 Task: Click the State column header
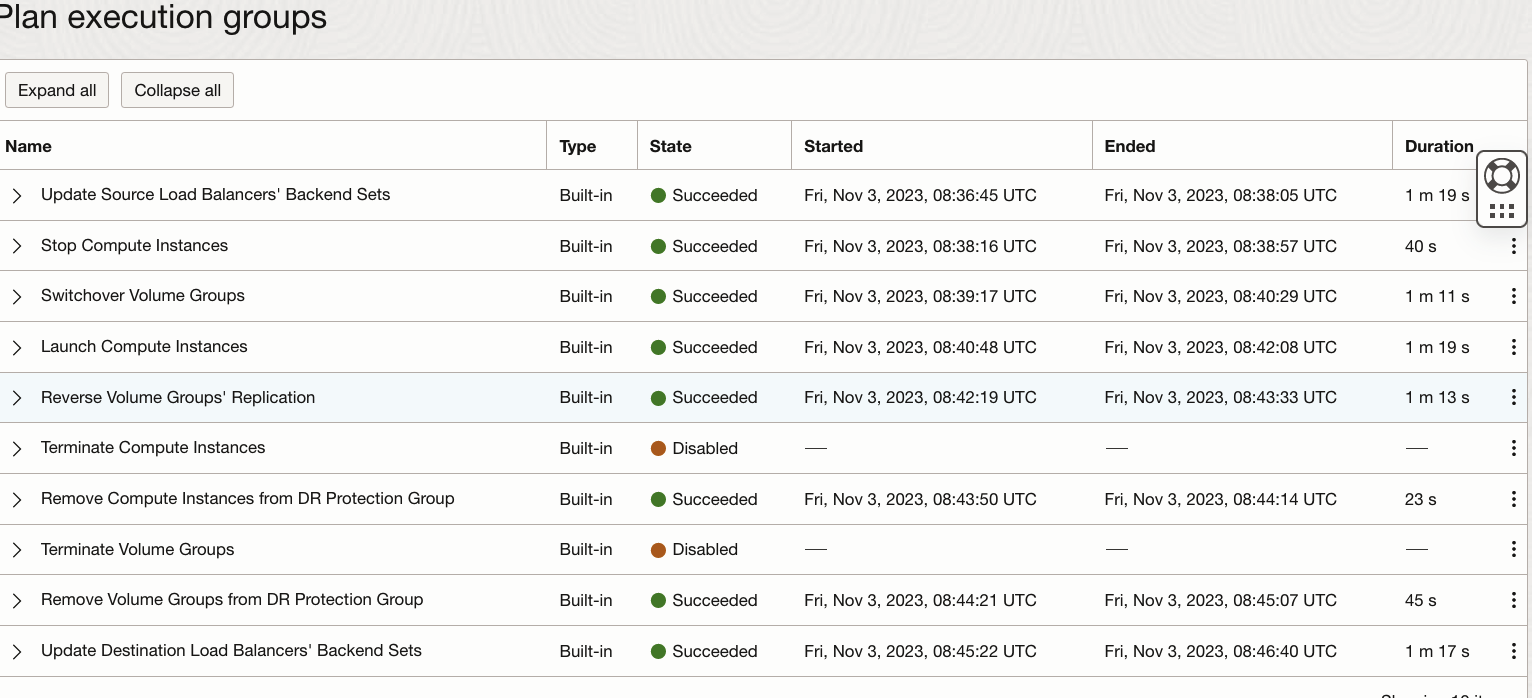coord(670,146)
